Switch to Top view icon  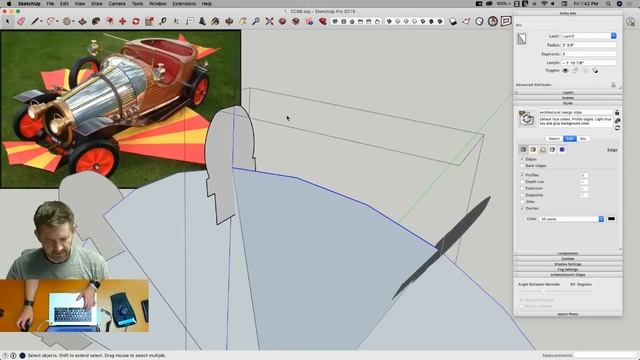[x=344, y=21]
